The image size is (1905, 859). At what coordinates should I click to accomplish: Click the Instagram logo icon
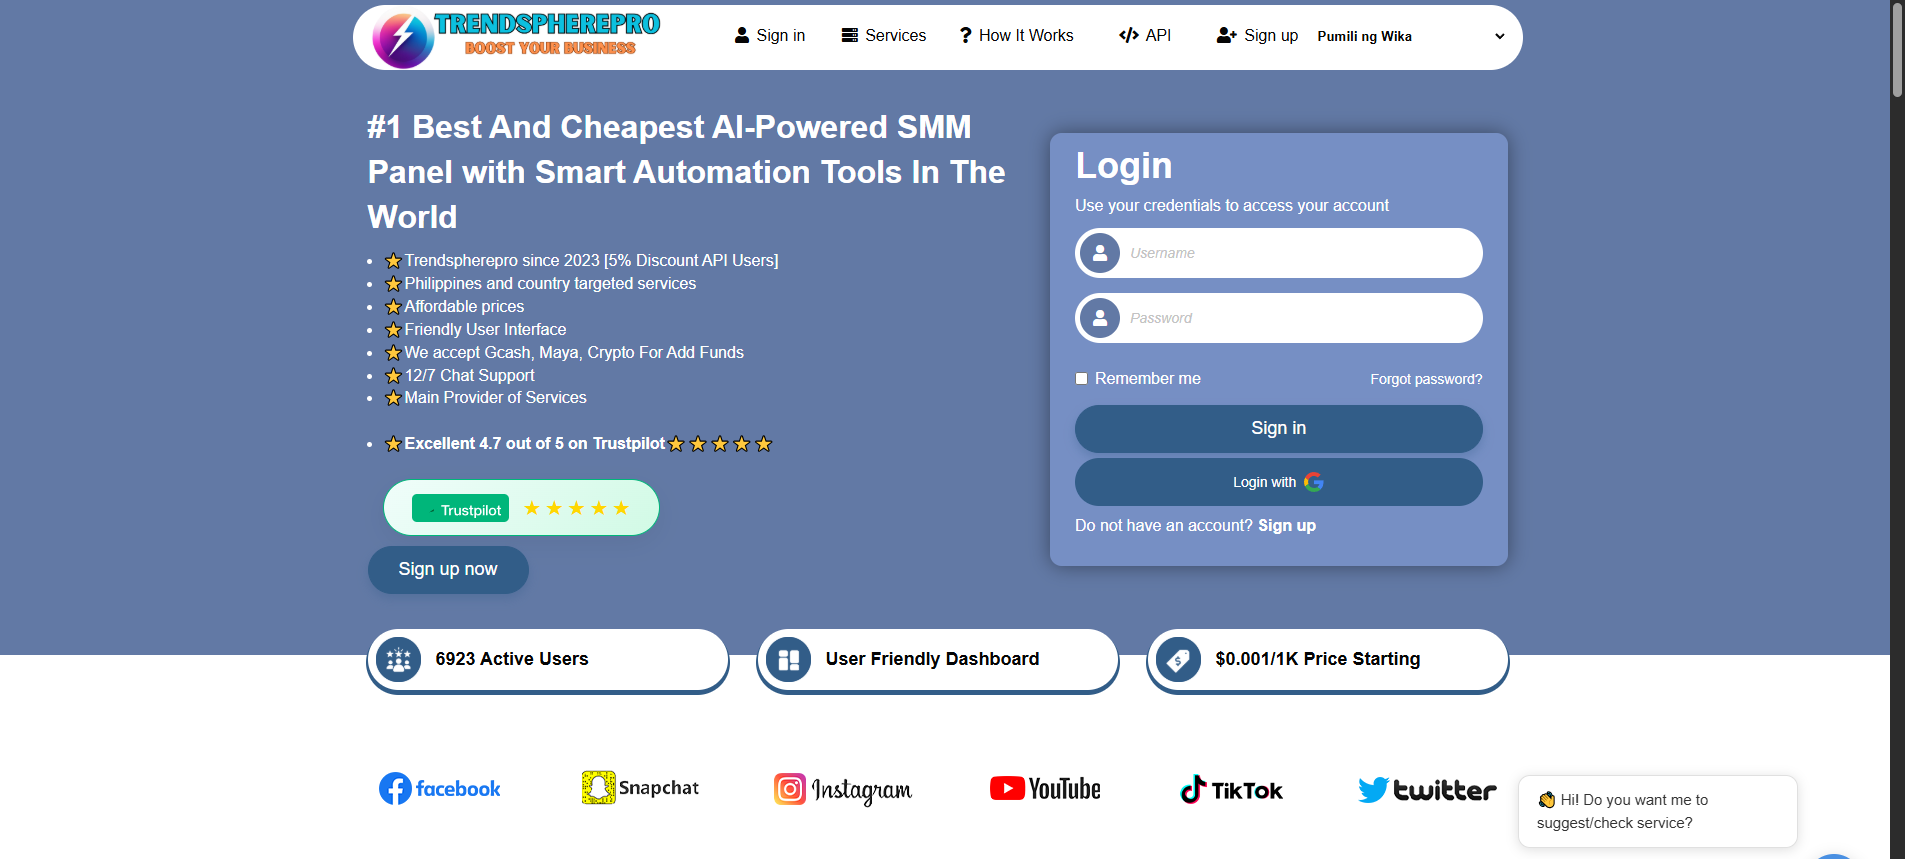(790, 789)
